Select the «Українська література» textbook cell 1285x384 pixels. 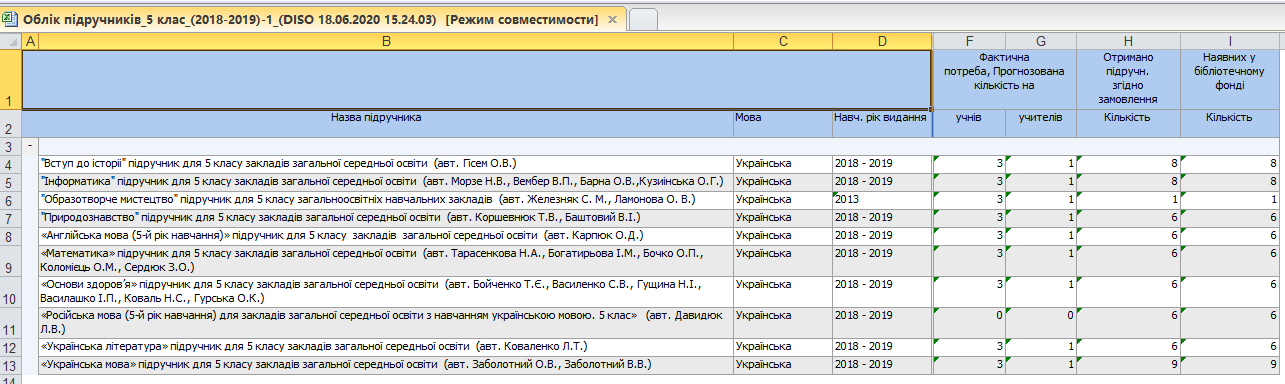coord(385,348)
